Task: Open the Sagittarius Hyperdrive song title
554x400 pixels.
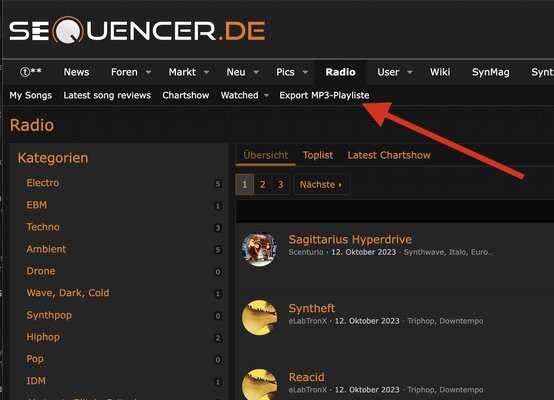Action: (x=350, y=239)
